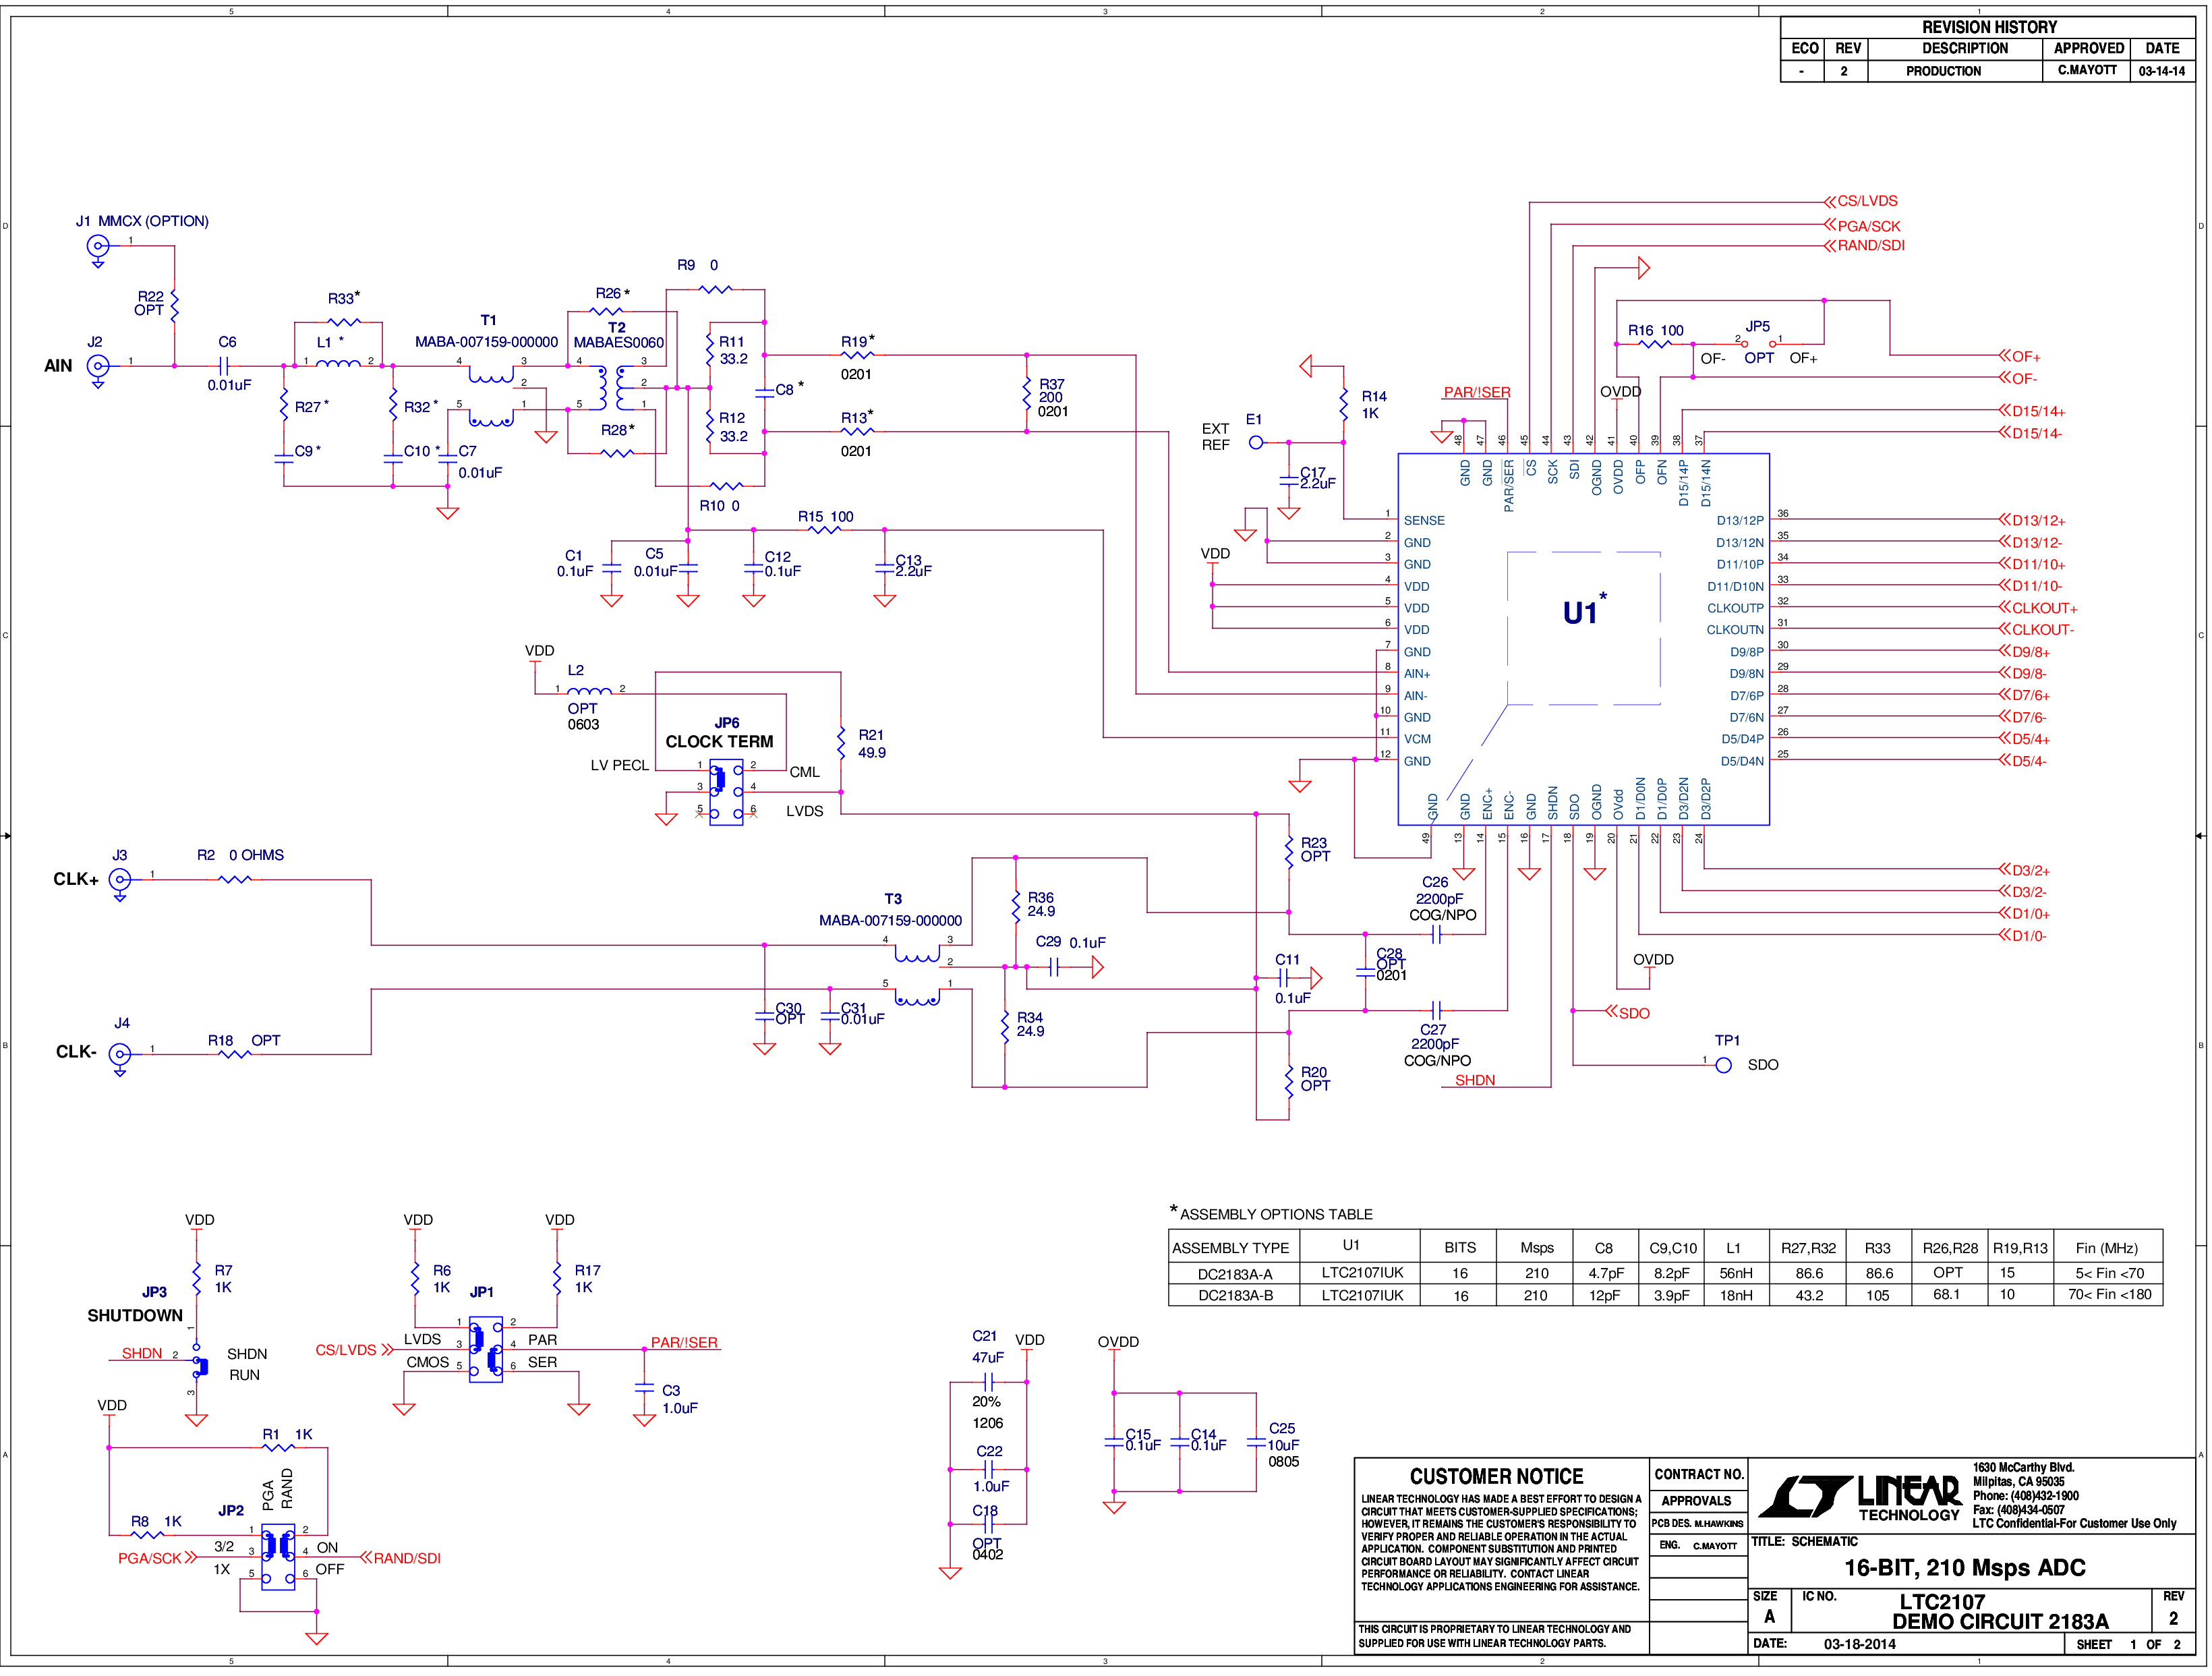Select the JP2 PGA/RAND jumper block
Image resolution: width=2212 pixels, height=1676 pixels.
click(278, 1557)
